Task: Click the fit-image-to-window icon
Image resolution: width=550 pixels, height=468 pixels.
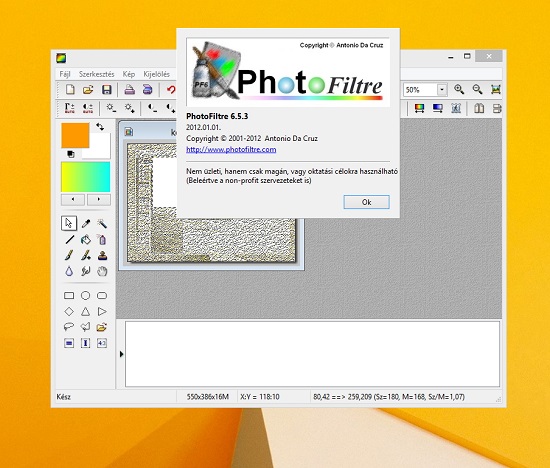Action: click(495, 89)
